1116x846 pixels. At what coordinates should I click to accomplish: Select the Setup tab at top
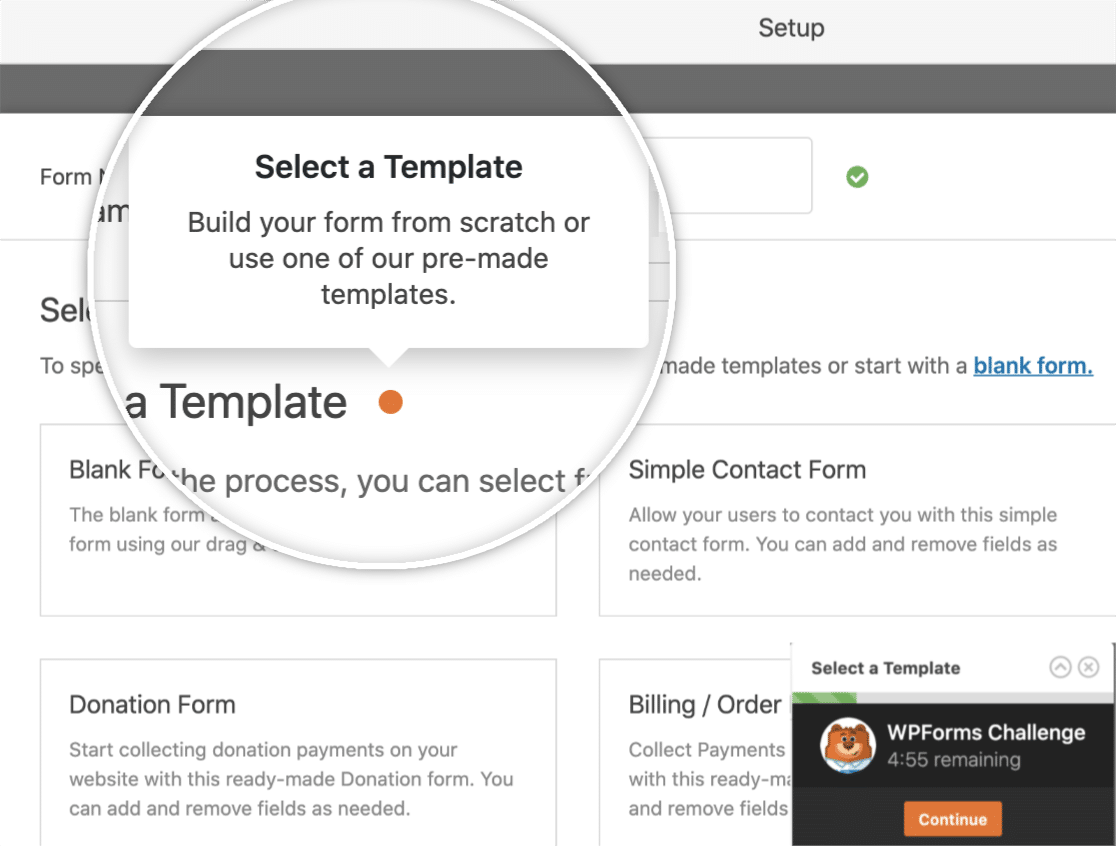click(x=791, y=28)
